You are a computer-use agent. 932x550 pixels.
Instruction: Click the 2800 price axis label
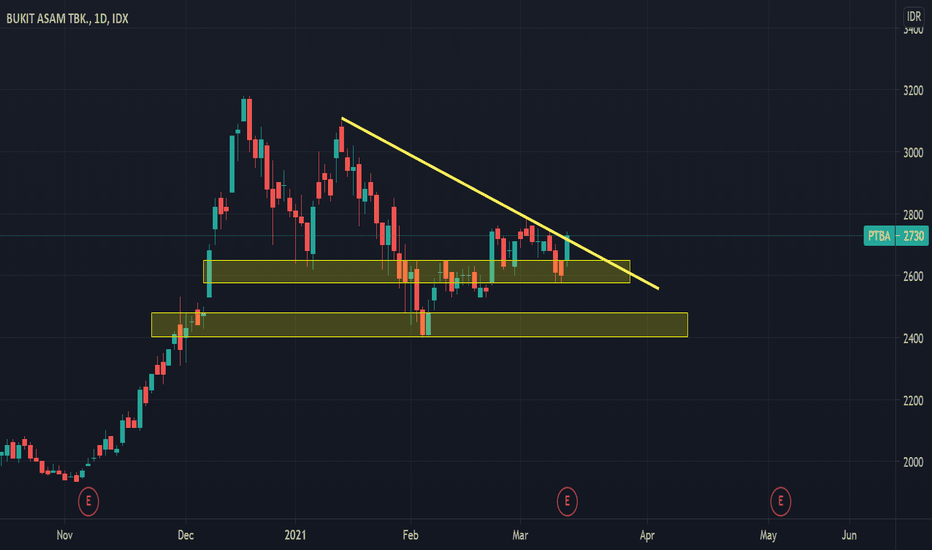click(913, 215)
